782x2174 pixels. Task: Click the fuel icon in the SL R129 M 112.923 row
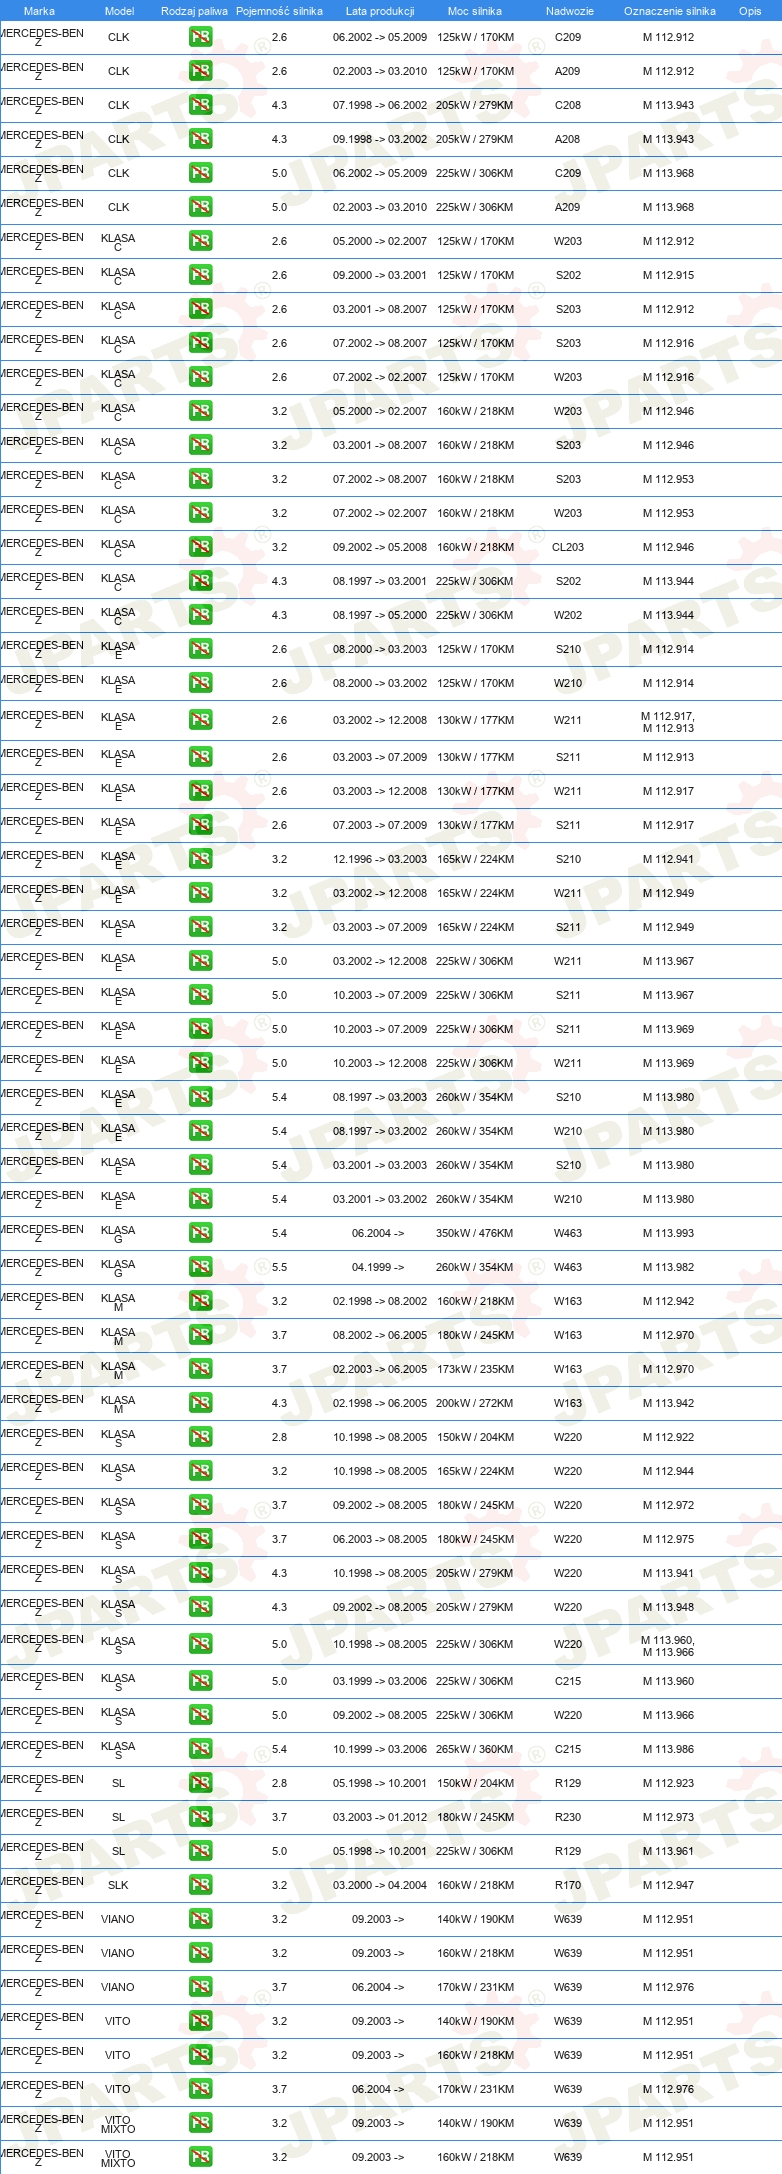click(200, 1783)
